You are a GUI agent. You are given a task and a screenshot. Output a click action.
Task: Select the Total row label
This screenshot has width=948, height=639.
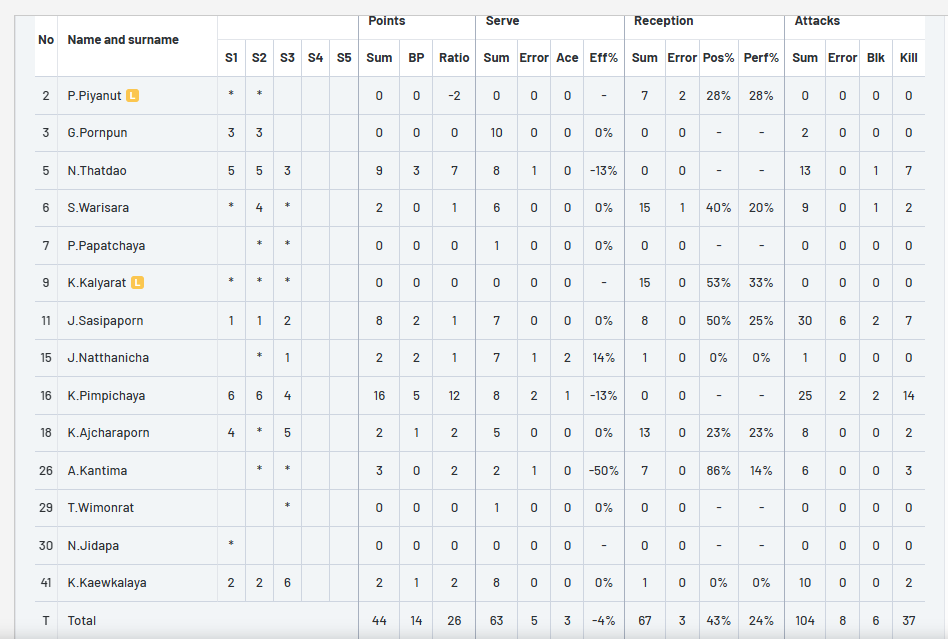click(82, 621)
